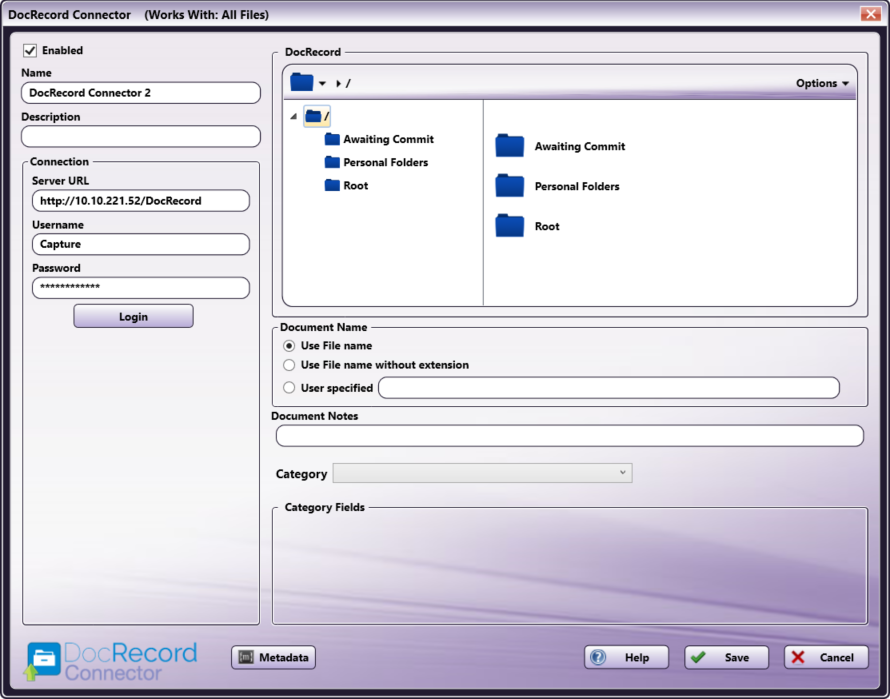890x699 pixels.
Task: Select the Use File name radio button
Action: click(x=289, y=346)
